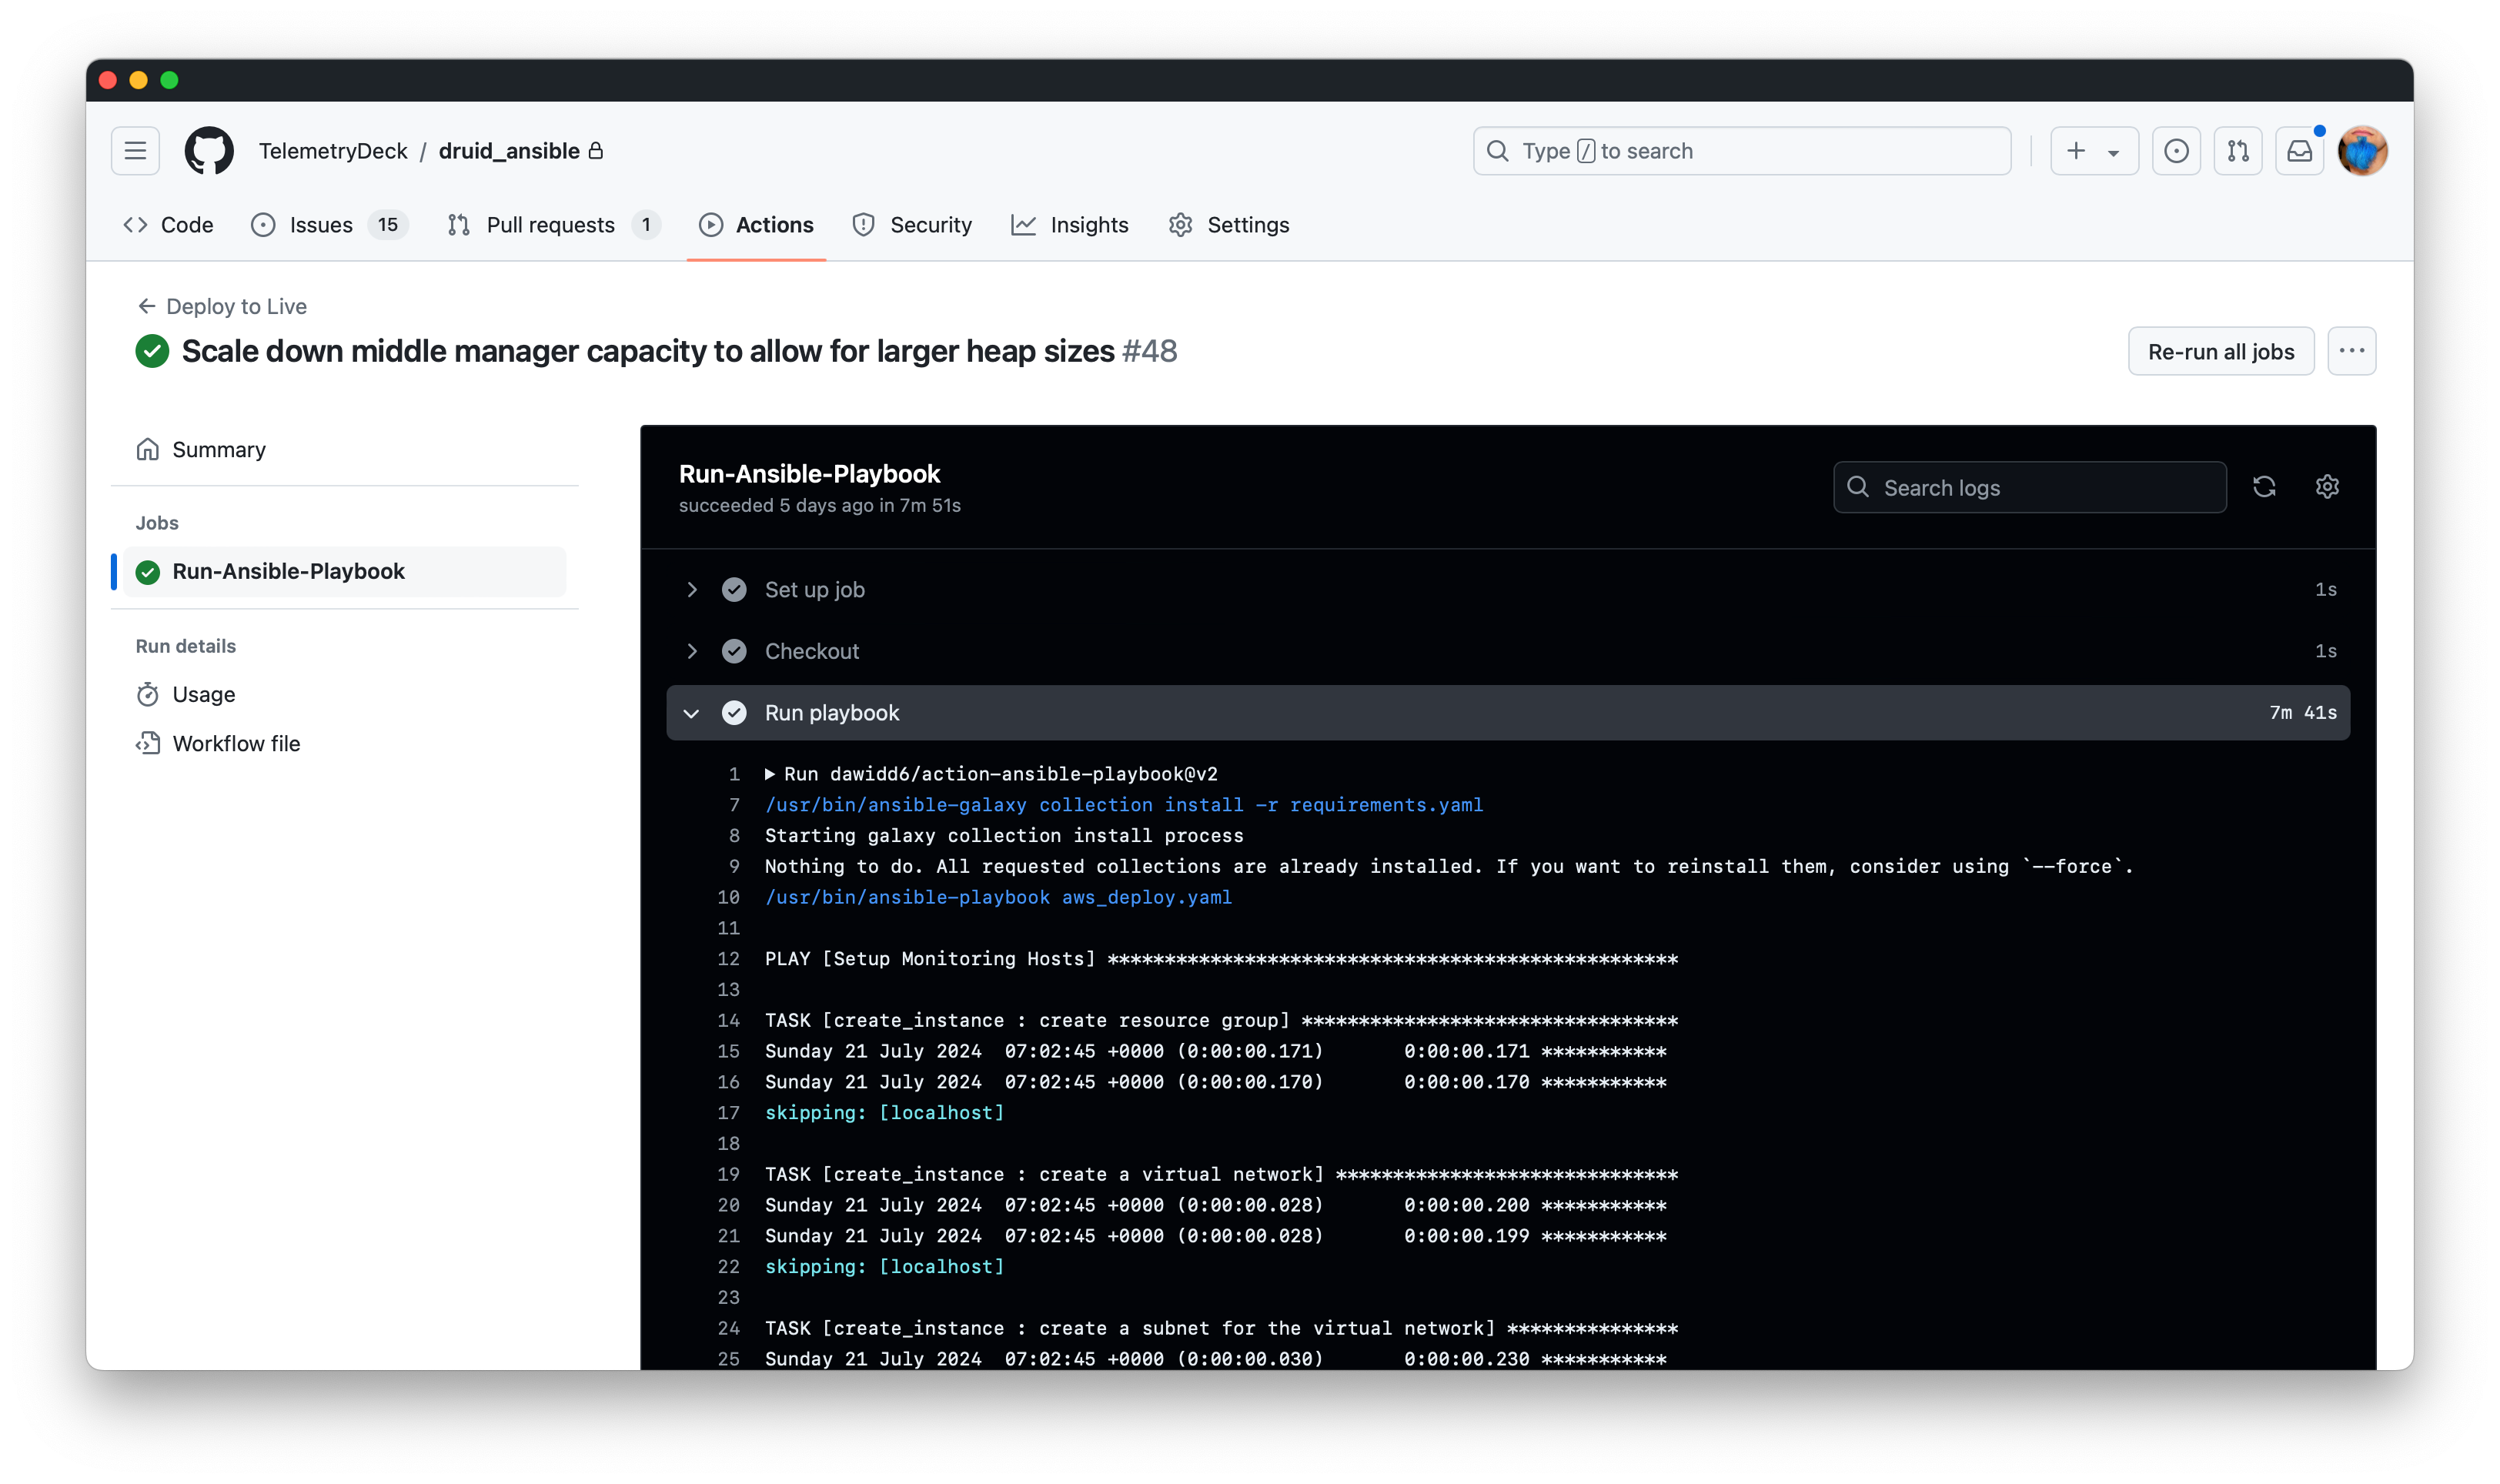
Task: Open the Usage run details
Action: pyautogui.click(x=203, y=694)
